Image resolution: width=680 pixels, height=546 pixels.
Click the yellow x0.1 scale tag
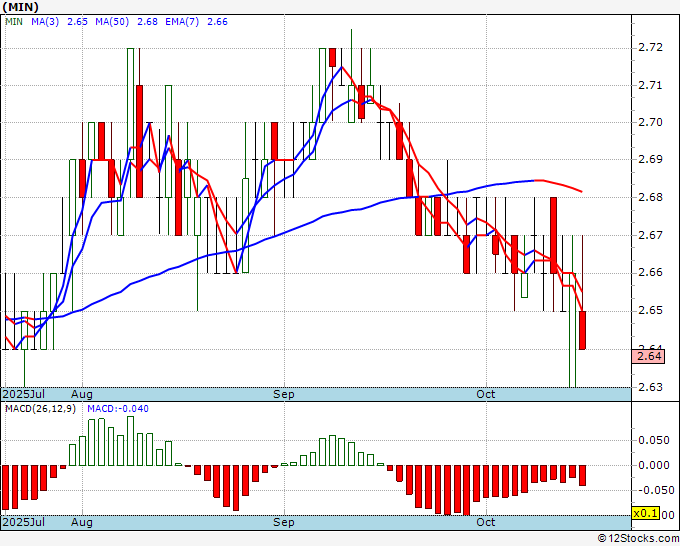(646, 513)
